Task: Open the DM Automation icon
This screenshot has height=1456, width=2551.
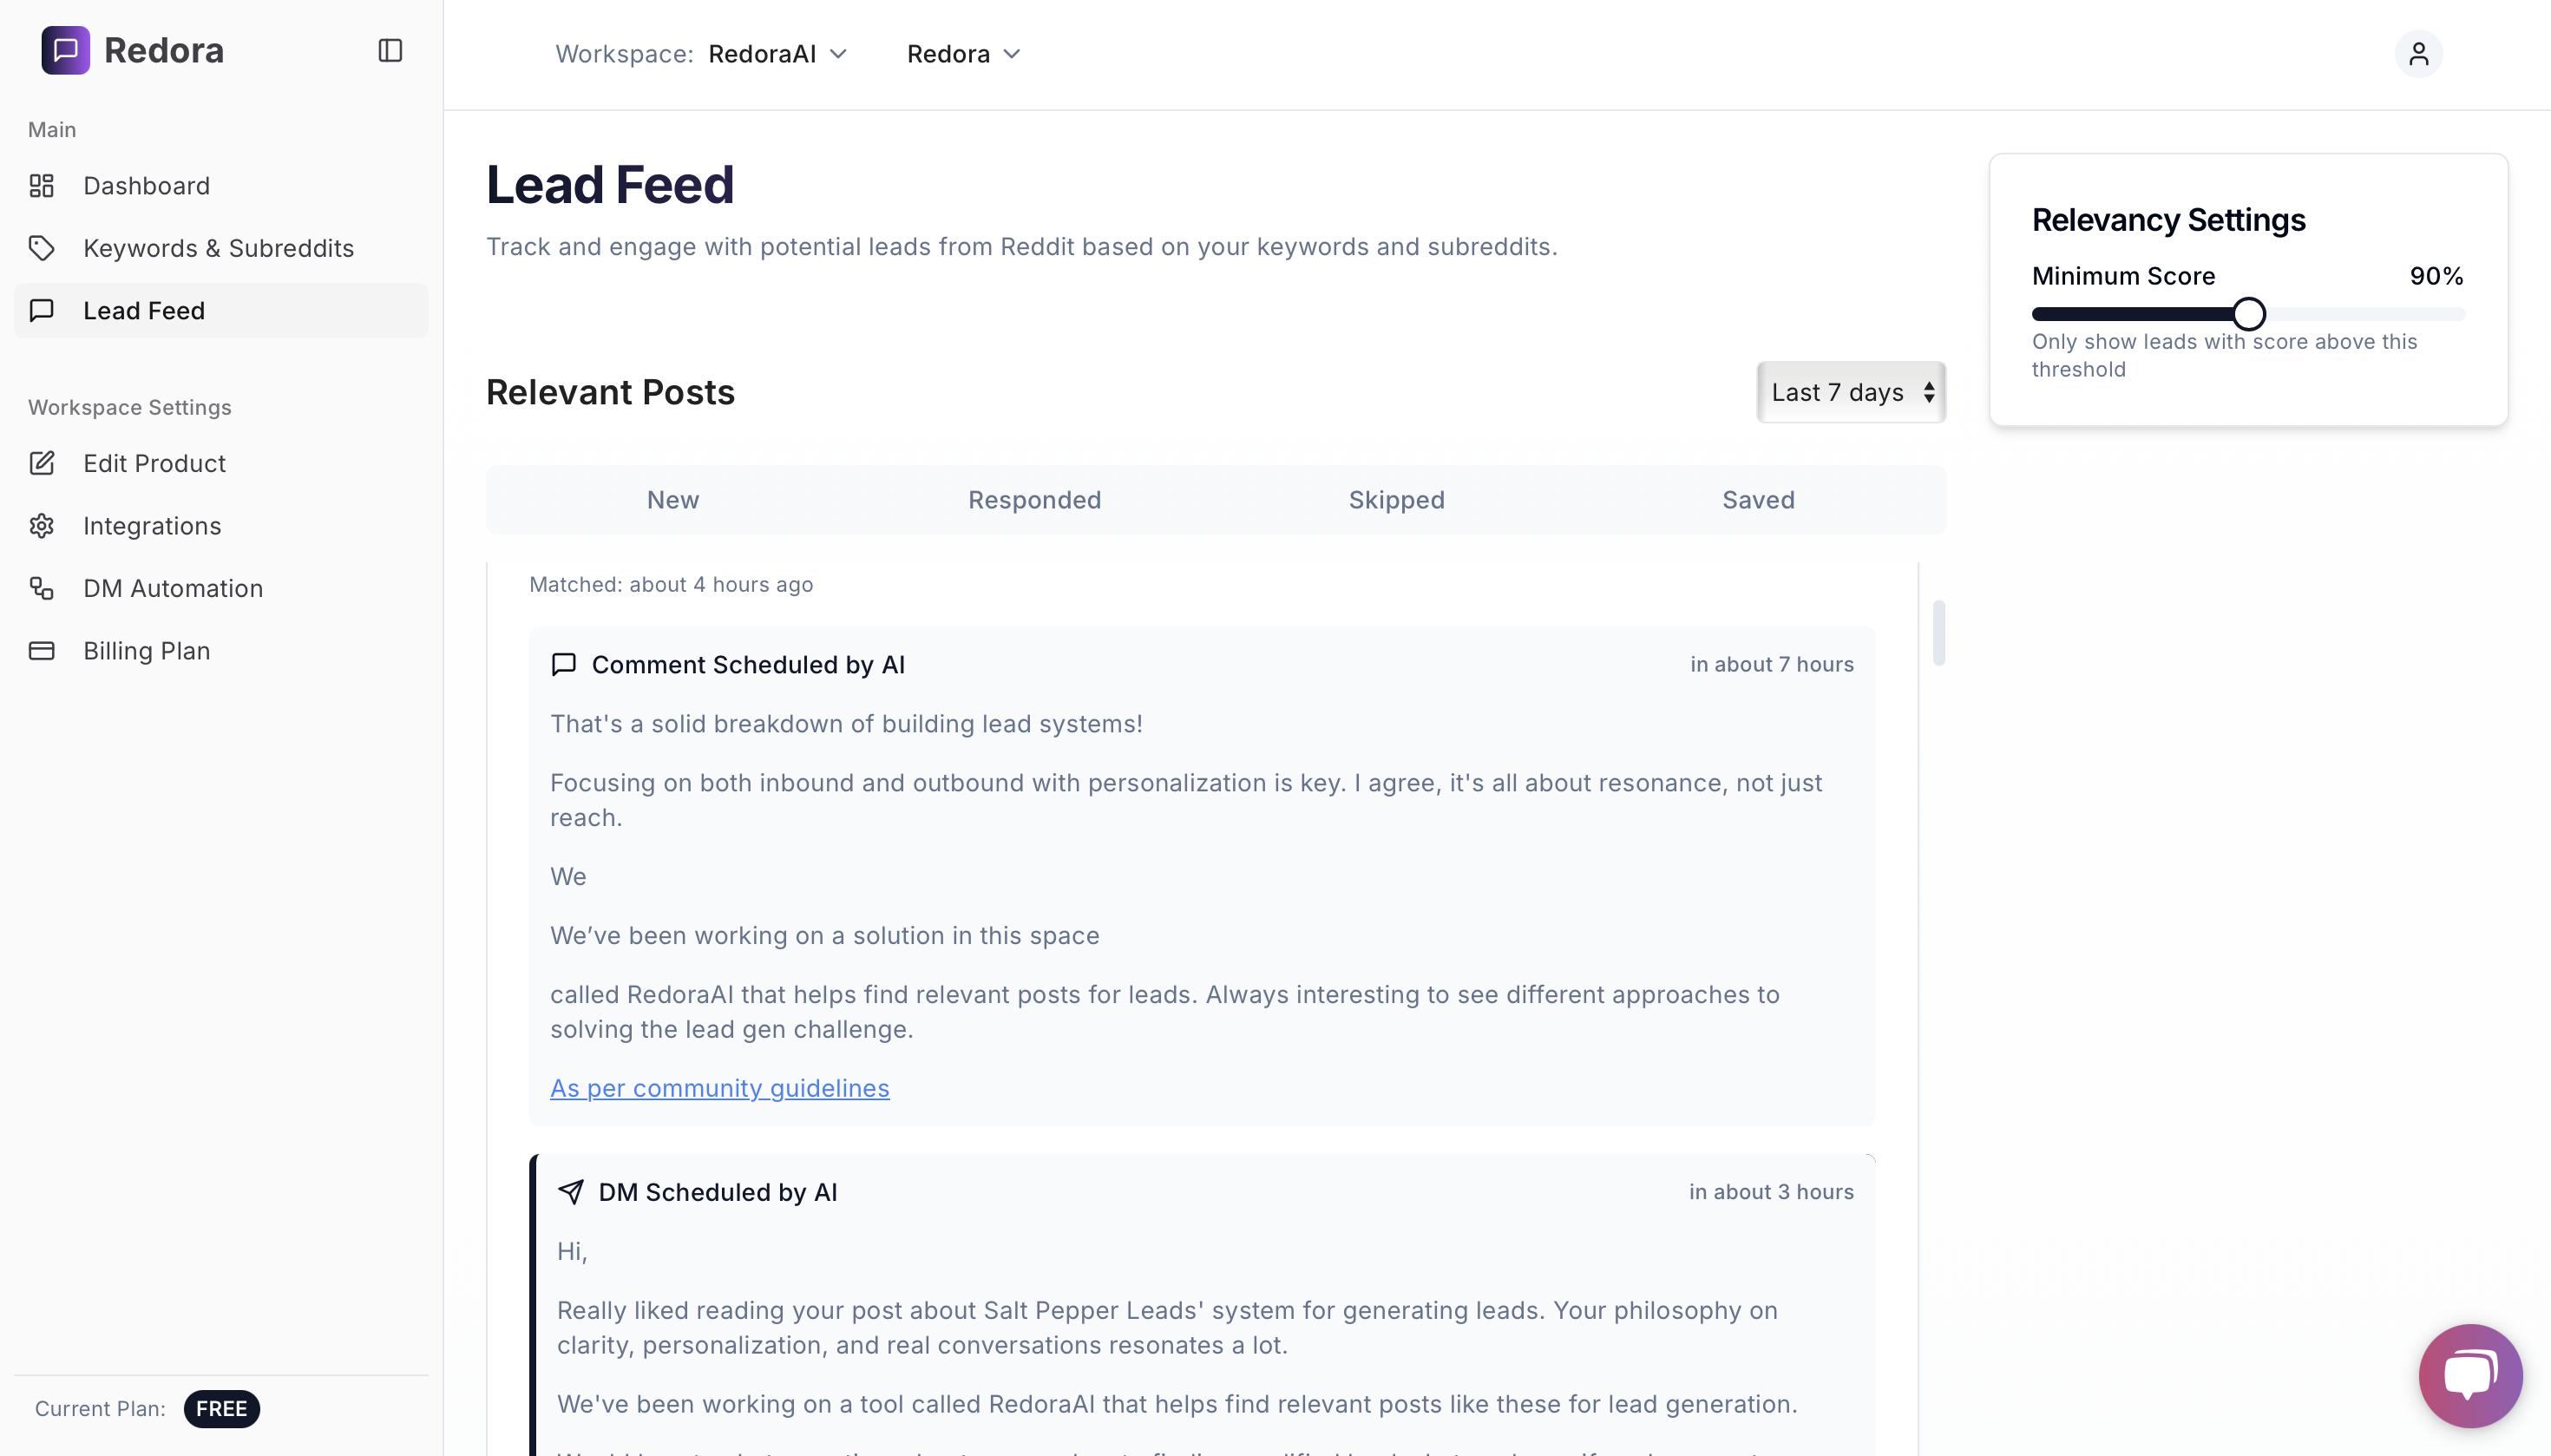Action: pyautogui.click(x=42, y=588)
